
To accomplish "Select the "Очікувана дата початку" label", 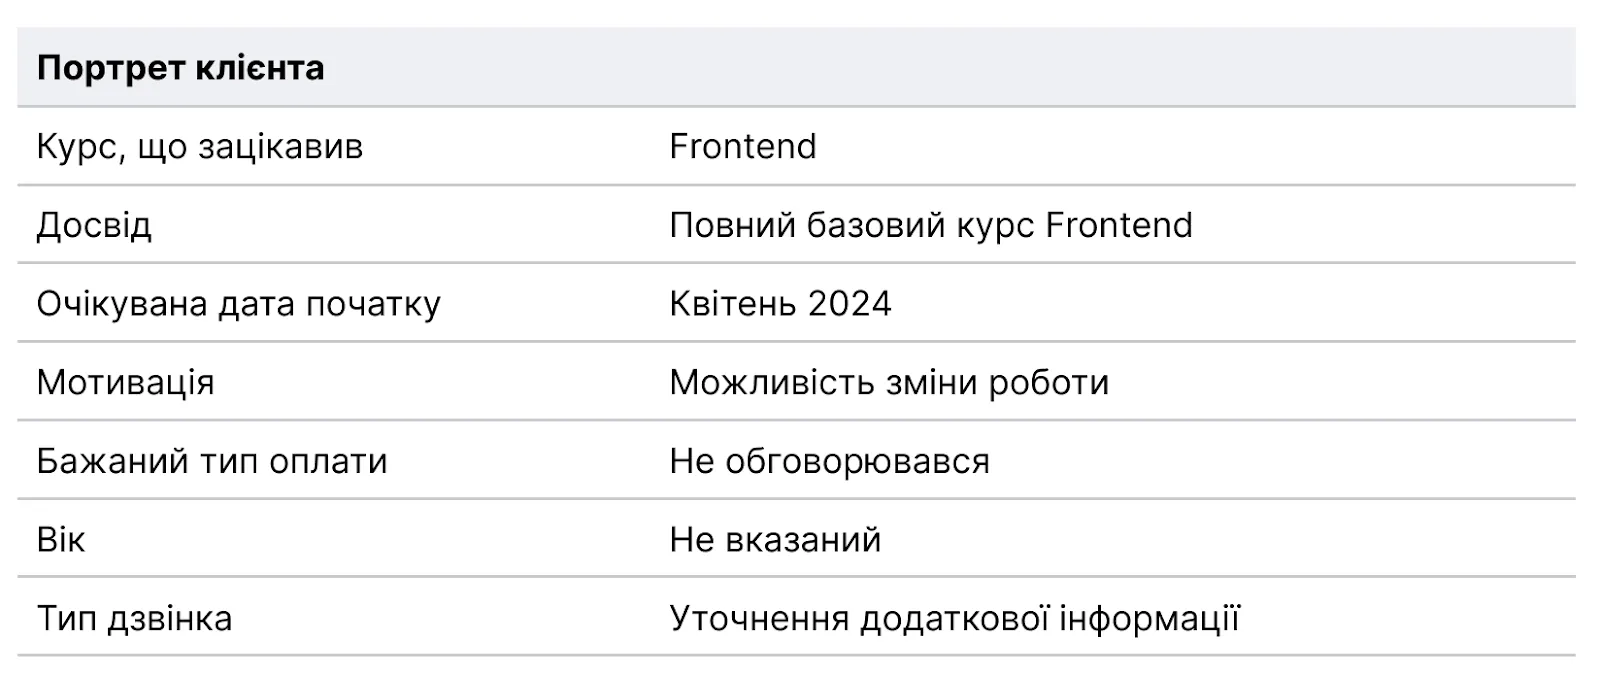I will 238,304.
